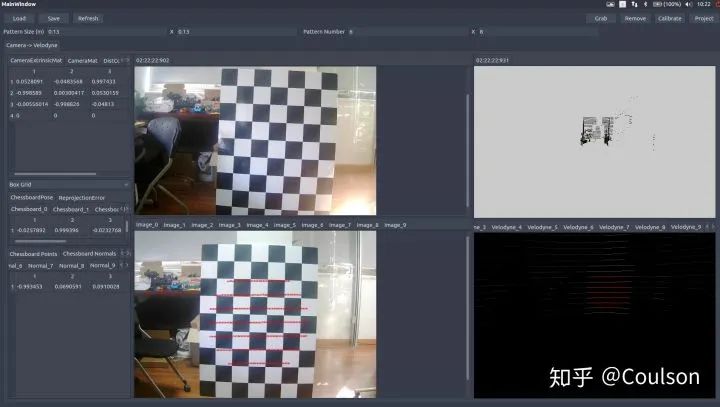The width and height of the screenshot is (720, 407).
Task: Click the extrinsic matrix cell -0.998589
Action: click(x=28, y=93)
